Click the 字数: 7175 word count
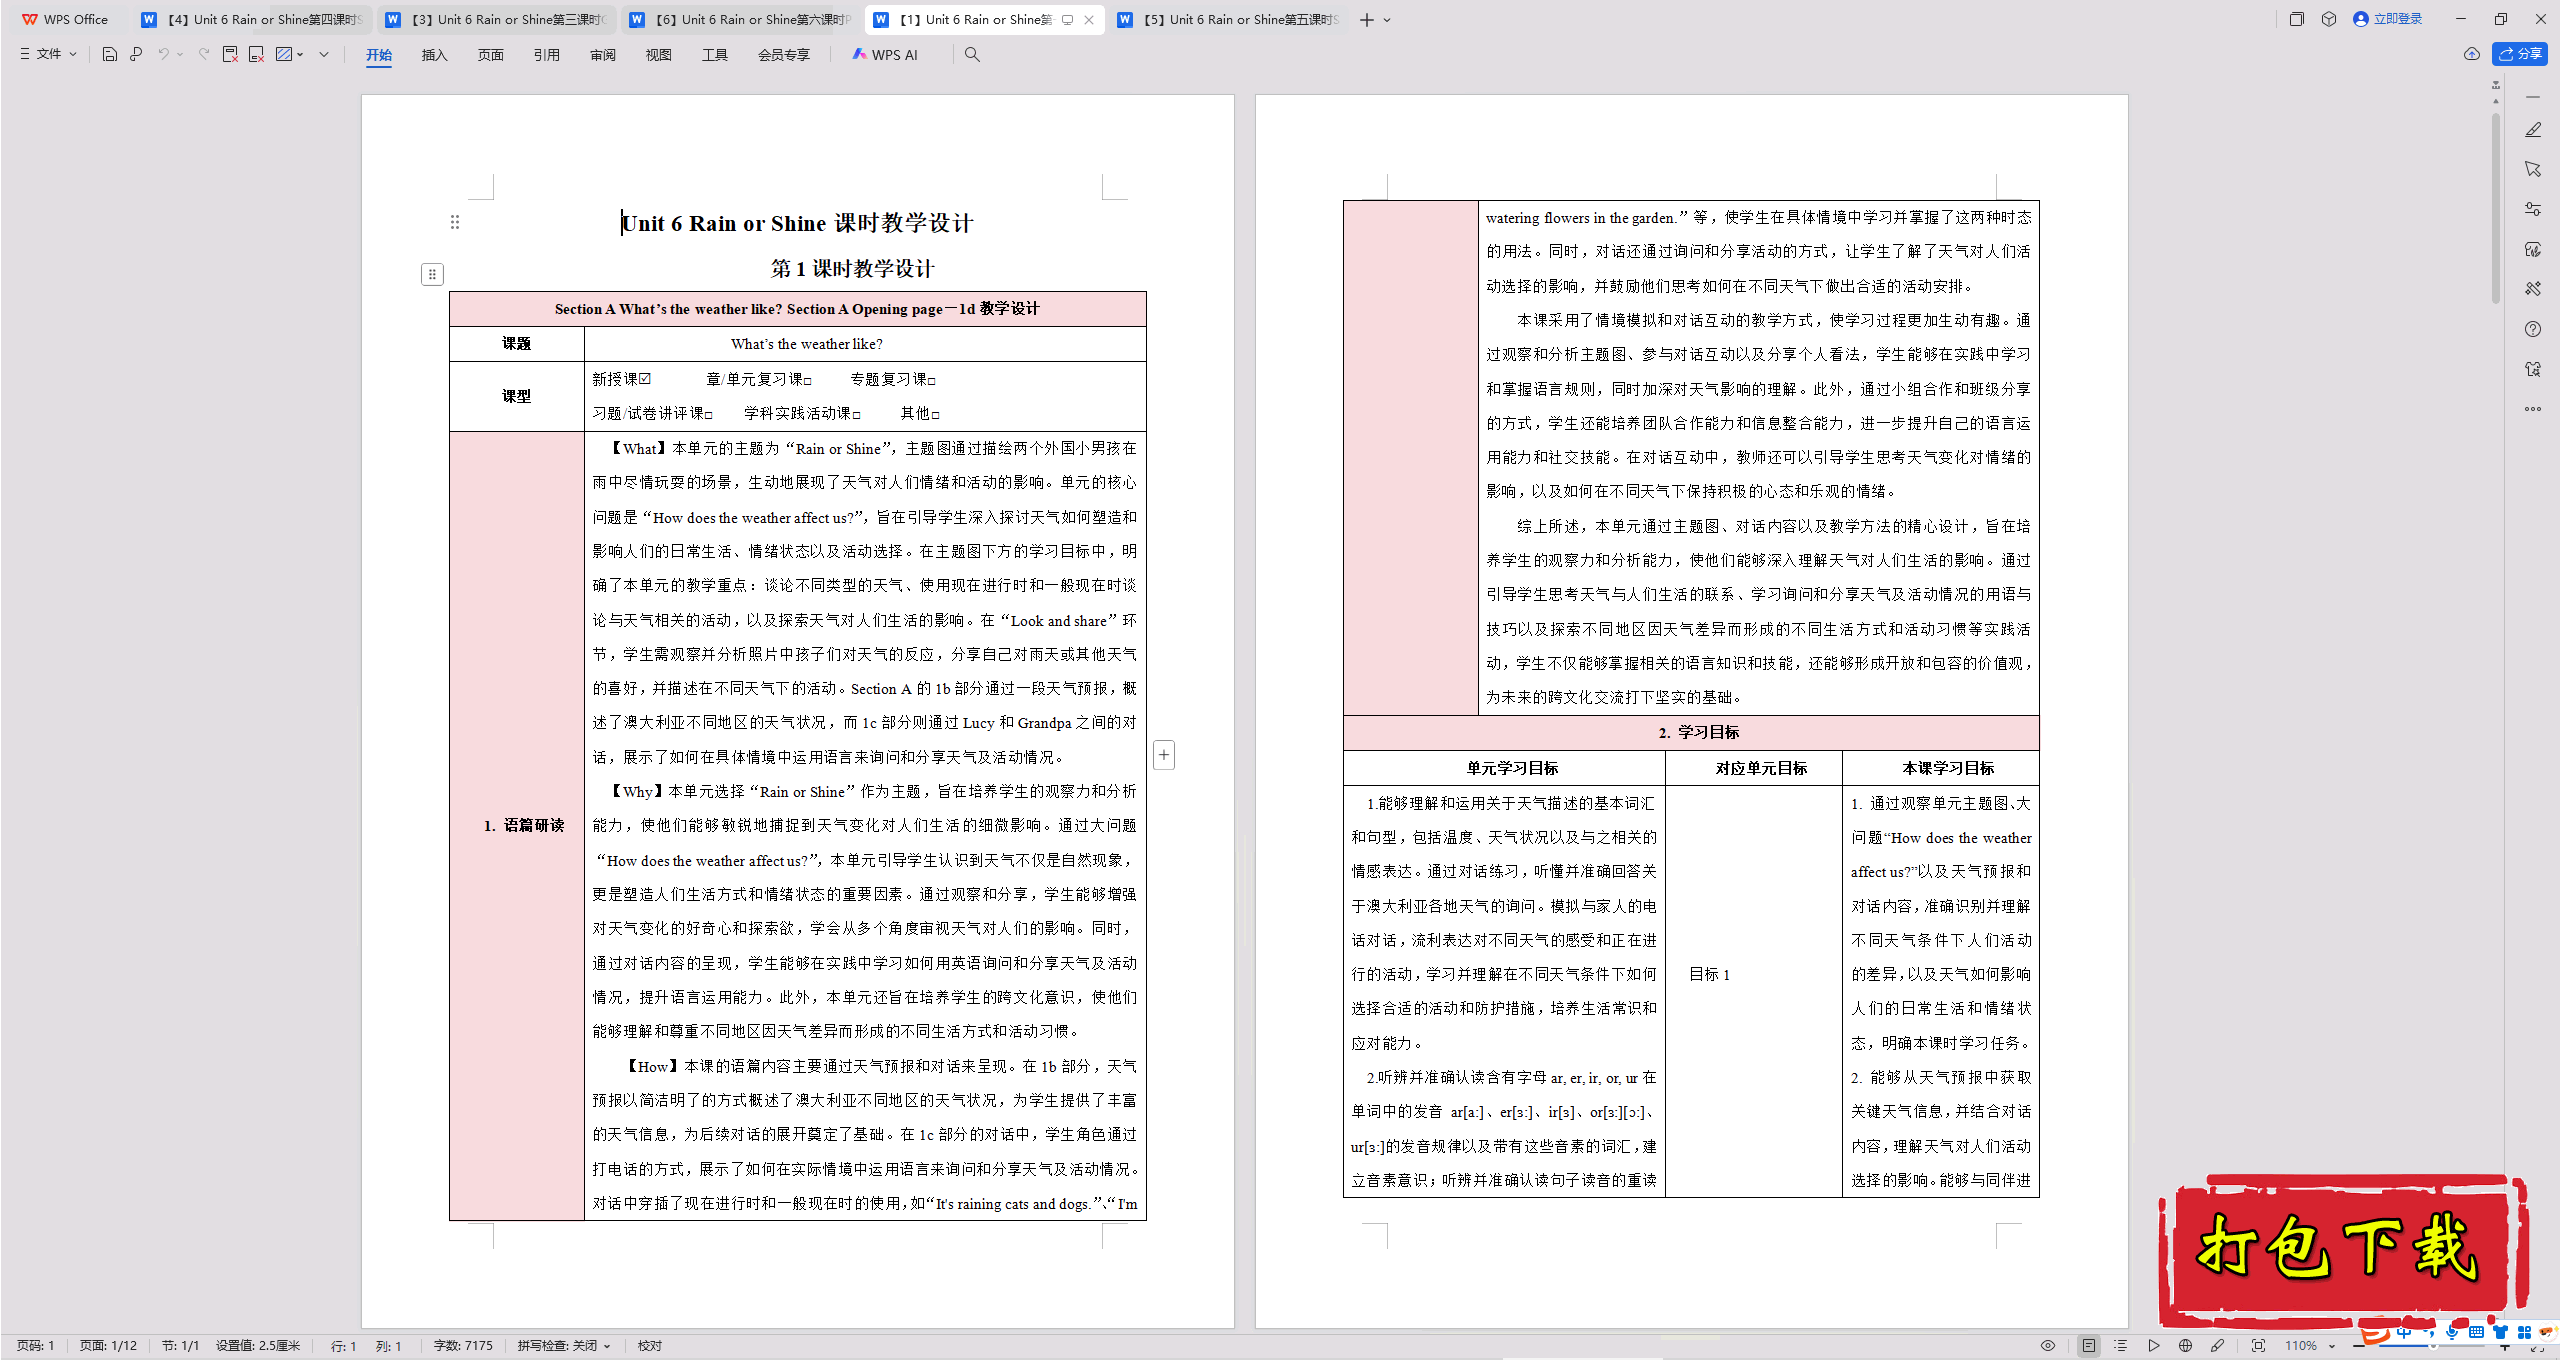The height and width of the screenshot is (1360, 2560). click(463, 1346)
